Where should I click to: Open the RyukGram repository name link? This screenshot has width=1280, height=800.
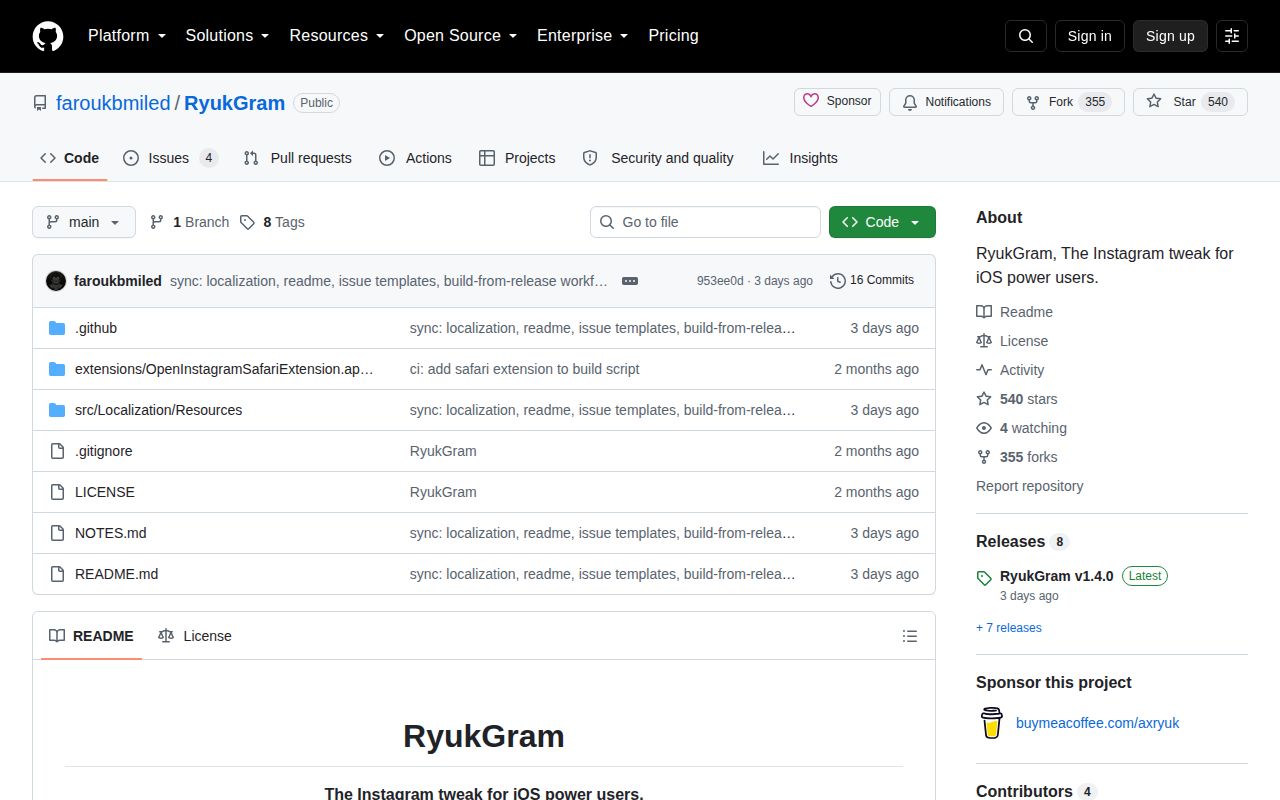235,103
